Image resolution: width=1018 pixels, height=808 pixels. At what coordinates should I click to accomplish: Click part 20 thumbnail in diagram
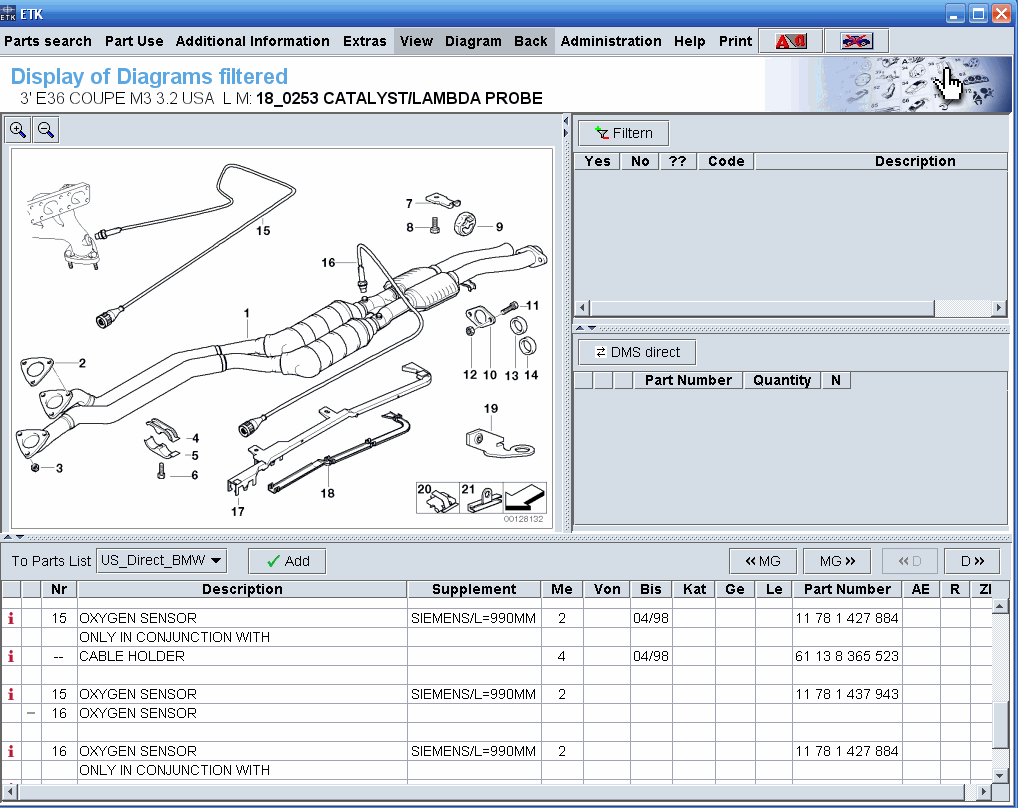coord(438,498)
